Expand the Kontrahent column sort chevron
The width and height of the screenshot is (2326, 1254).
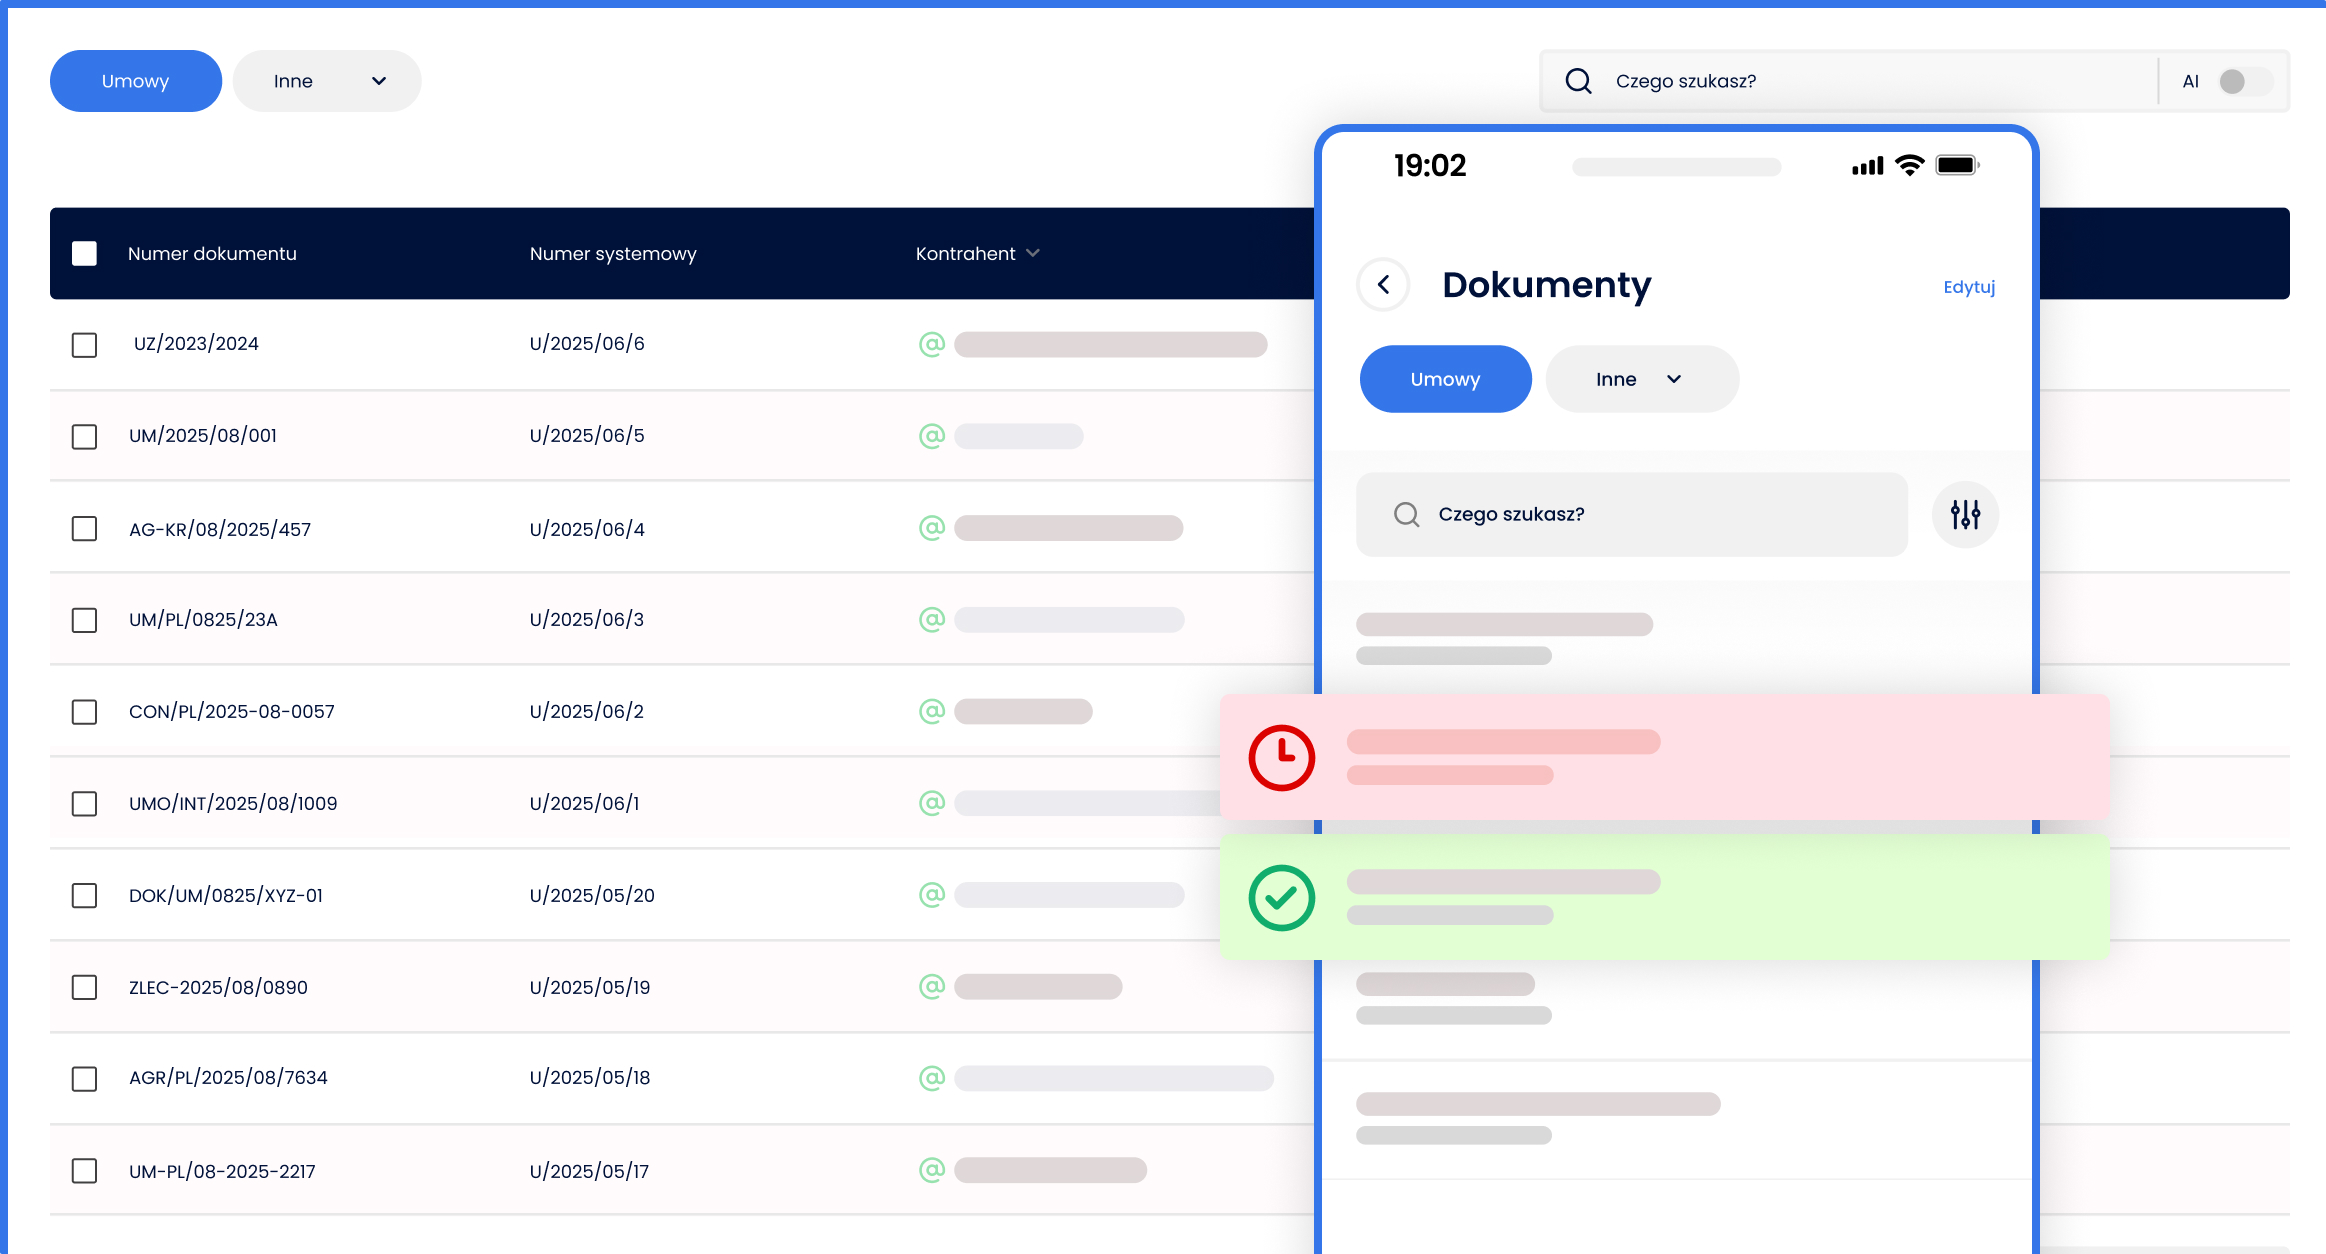pyautogui.click(x=1033, y=253)
